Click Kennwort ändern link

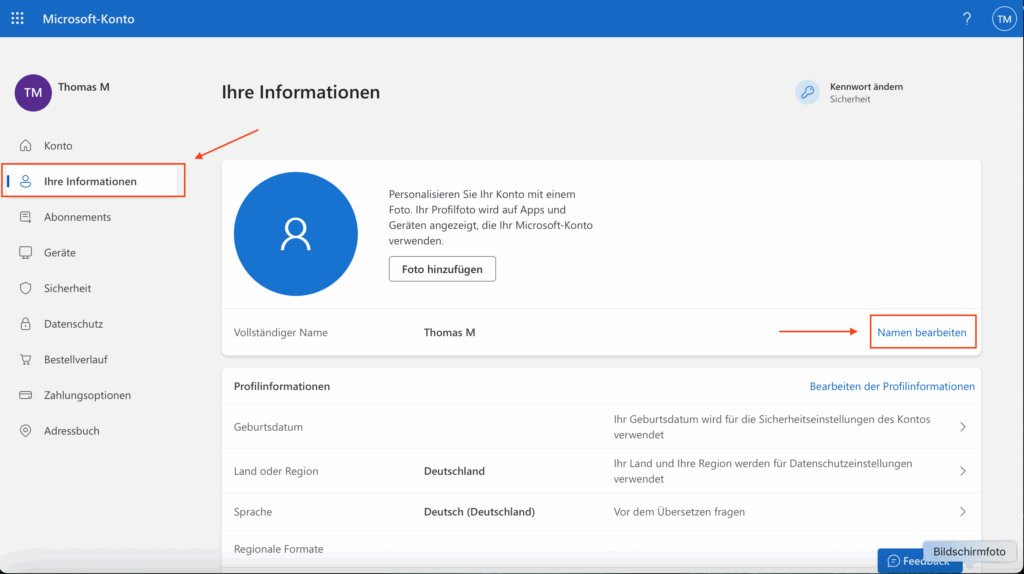pos(866,86)
